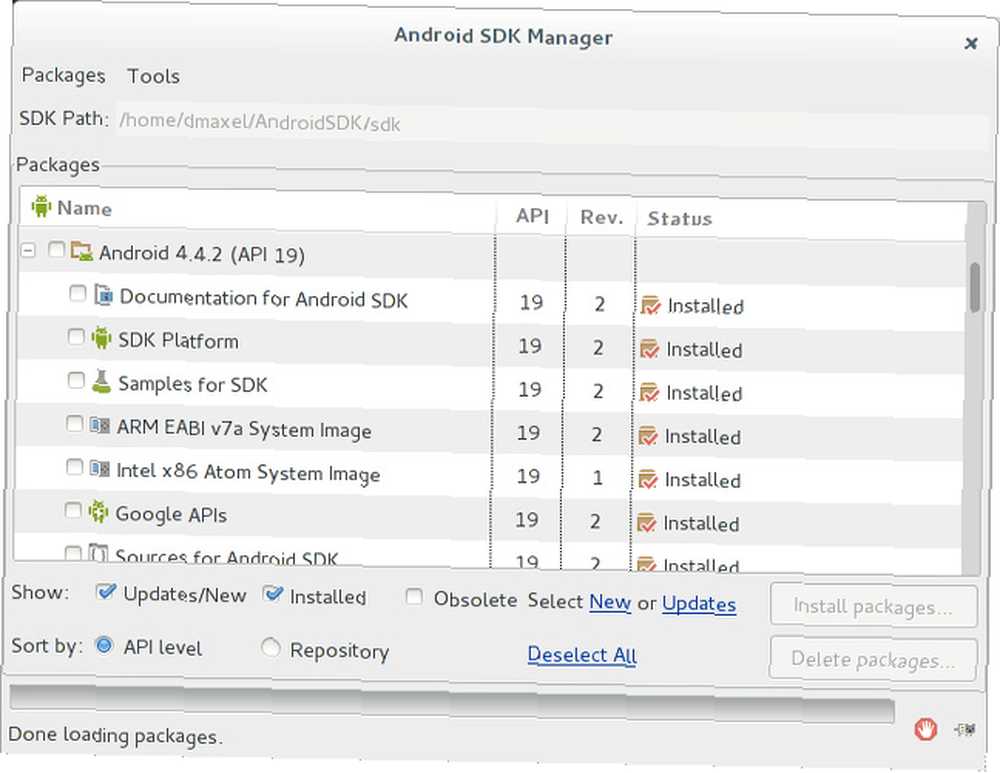This screenshot has width=1000, height=773.
Task: Click installed status icon for SDK Platform row
Action: pos(649,349)
